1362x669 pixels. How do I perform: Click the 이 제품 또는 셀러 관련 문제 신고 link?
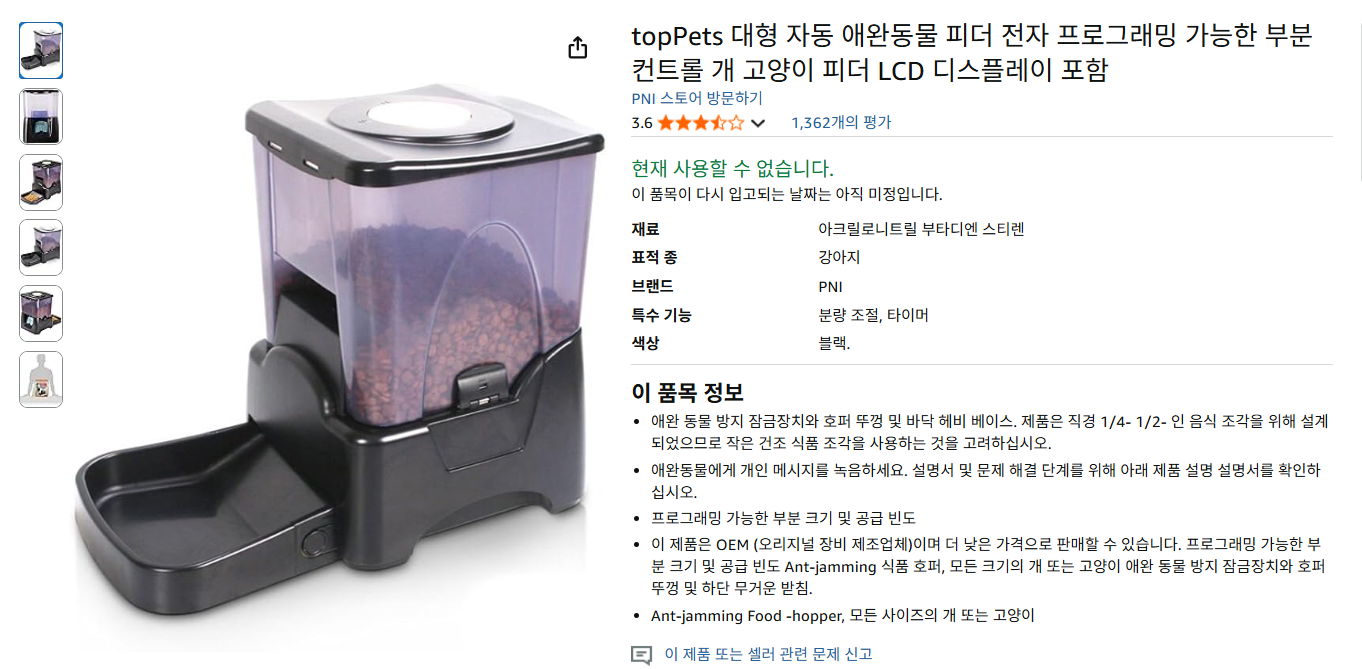768,655
